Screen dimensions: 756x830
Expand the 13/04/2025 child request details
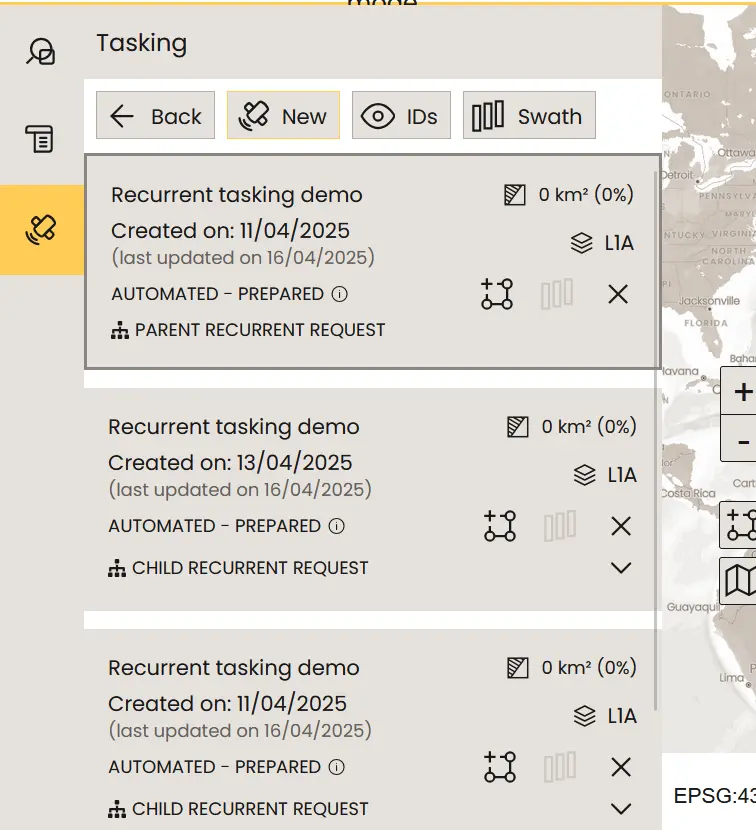point(621,568)
